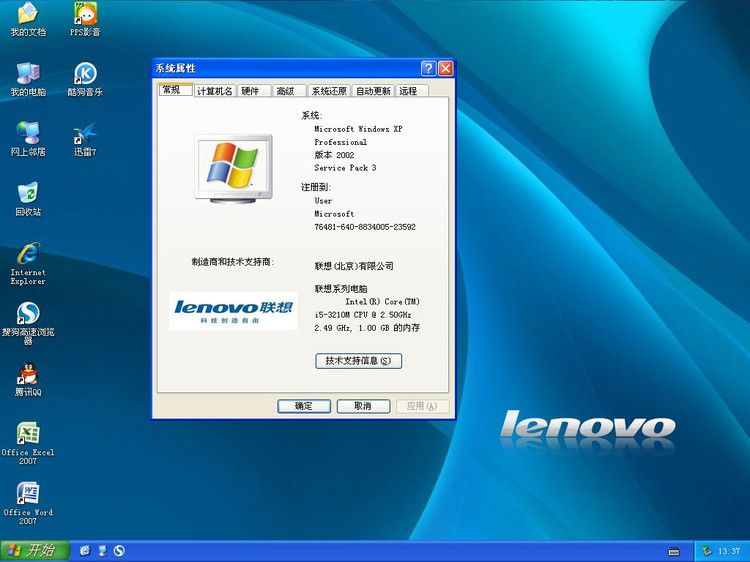Screen dimensions: 750x562
Task: Open the 远程 tab
Action: [x=412, y=91]
